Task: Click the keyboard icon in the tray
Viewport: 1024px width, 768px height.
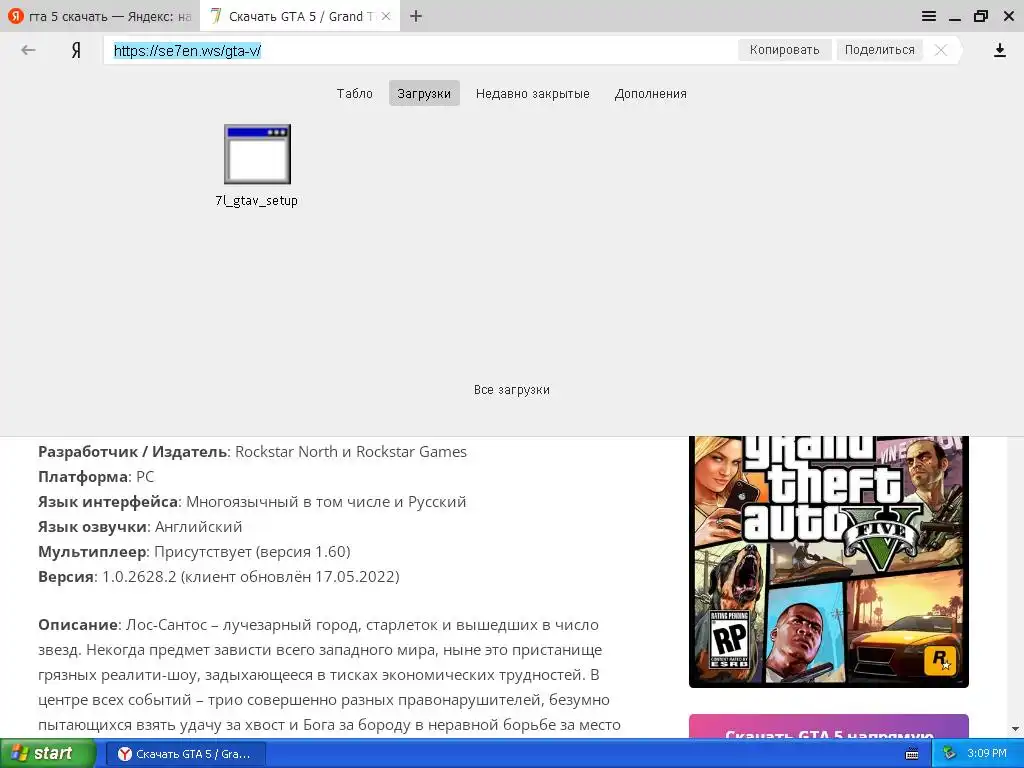Action: [x=912, y=754]
